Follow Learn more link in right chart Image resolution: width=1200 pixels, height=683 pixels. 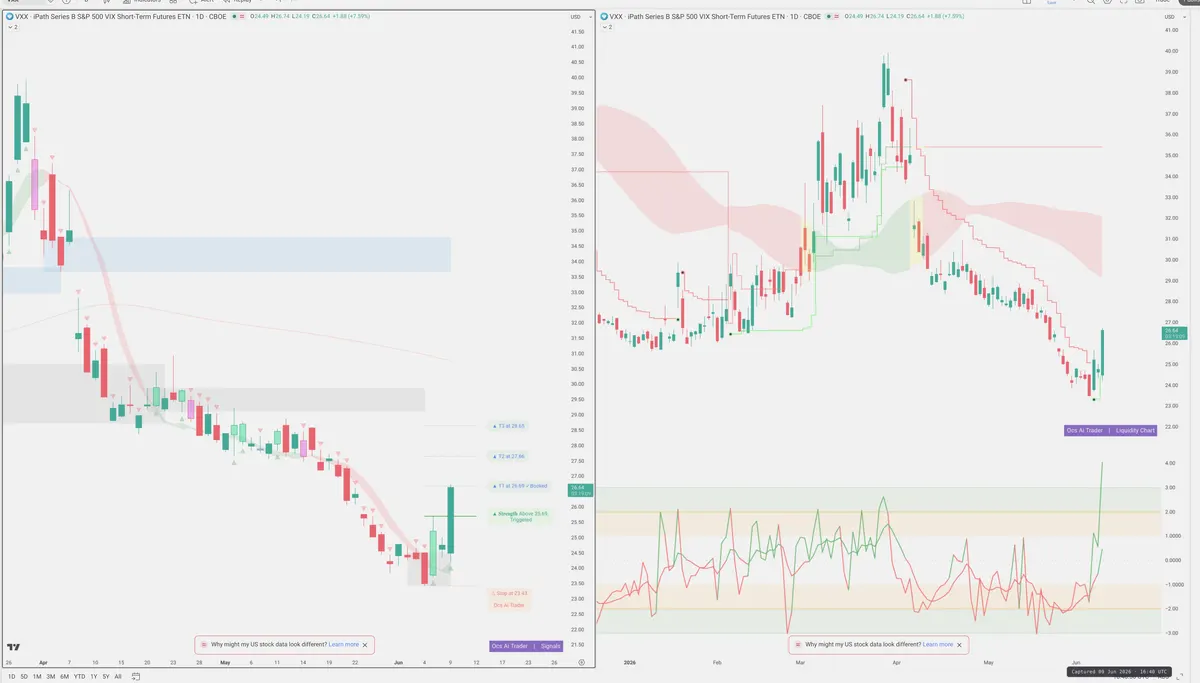(938, 645)
